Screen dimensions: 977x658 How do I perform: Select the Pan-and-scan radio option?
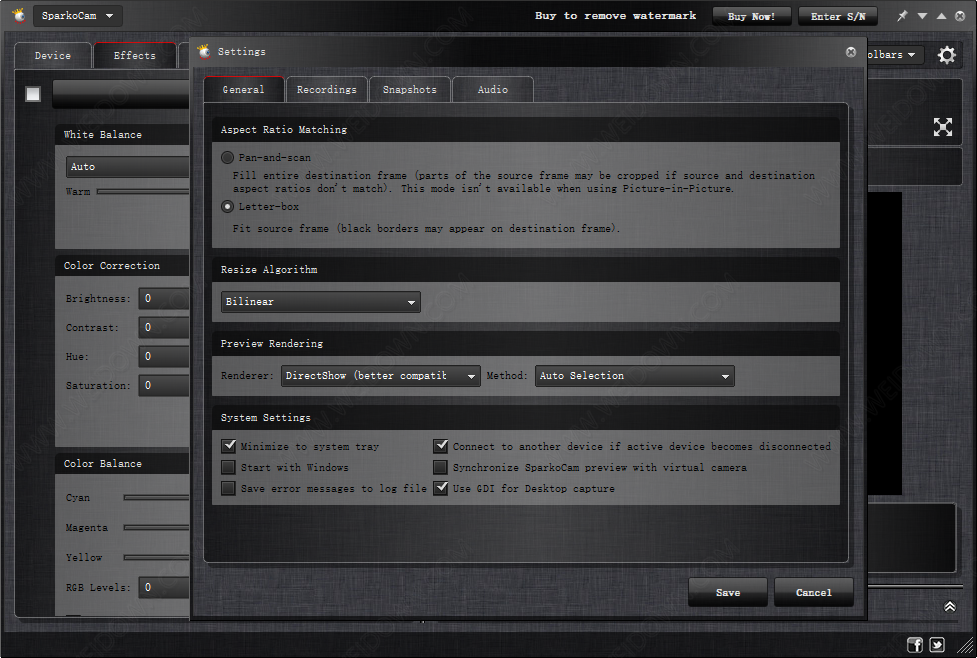[x=227, y=158]
